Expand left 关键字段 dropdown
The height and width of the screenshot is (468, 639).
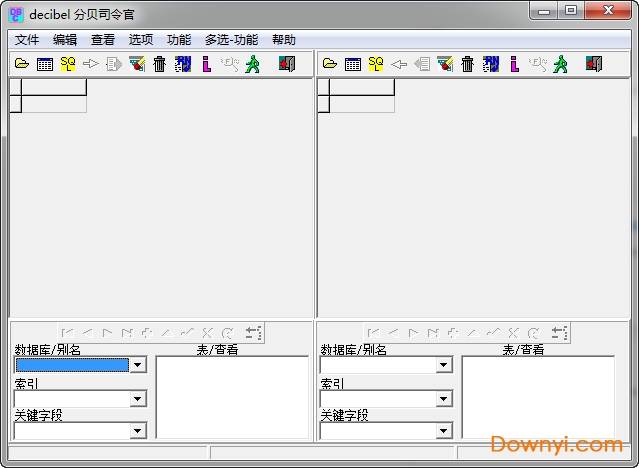click(138, 430)
